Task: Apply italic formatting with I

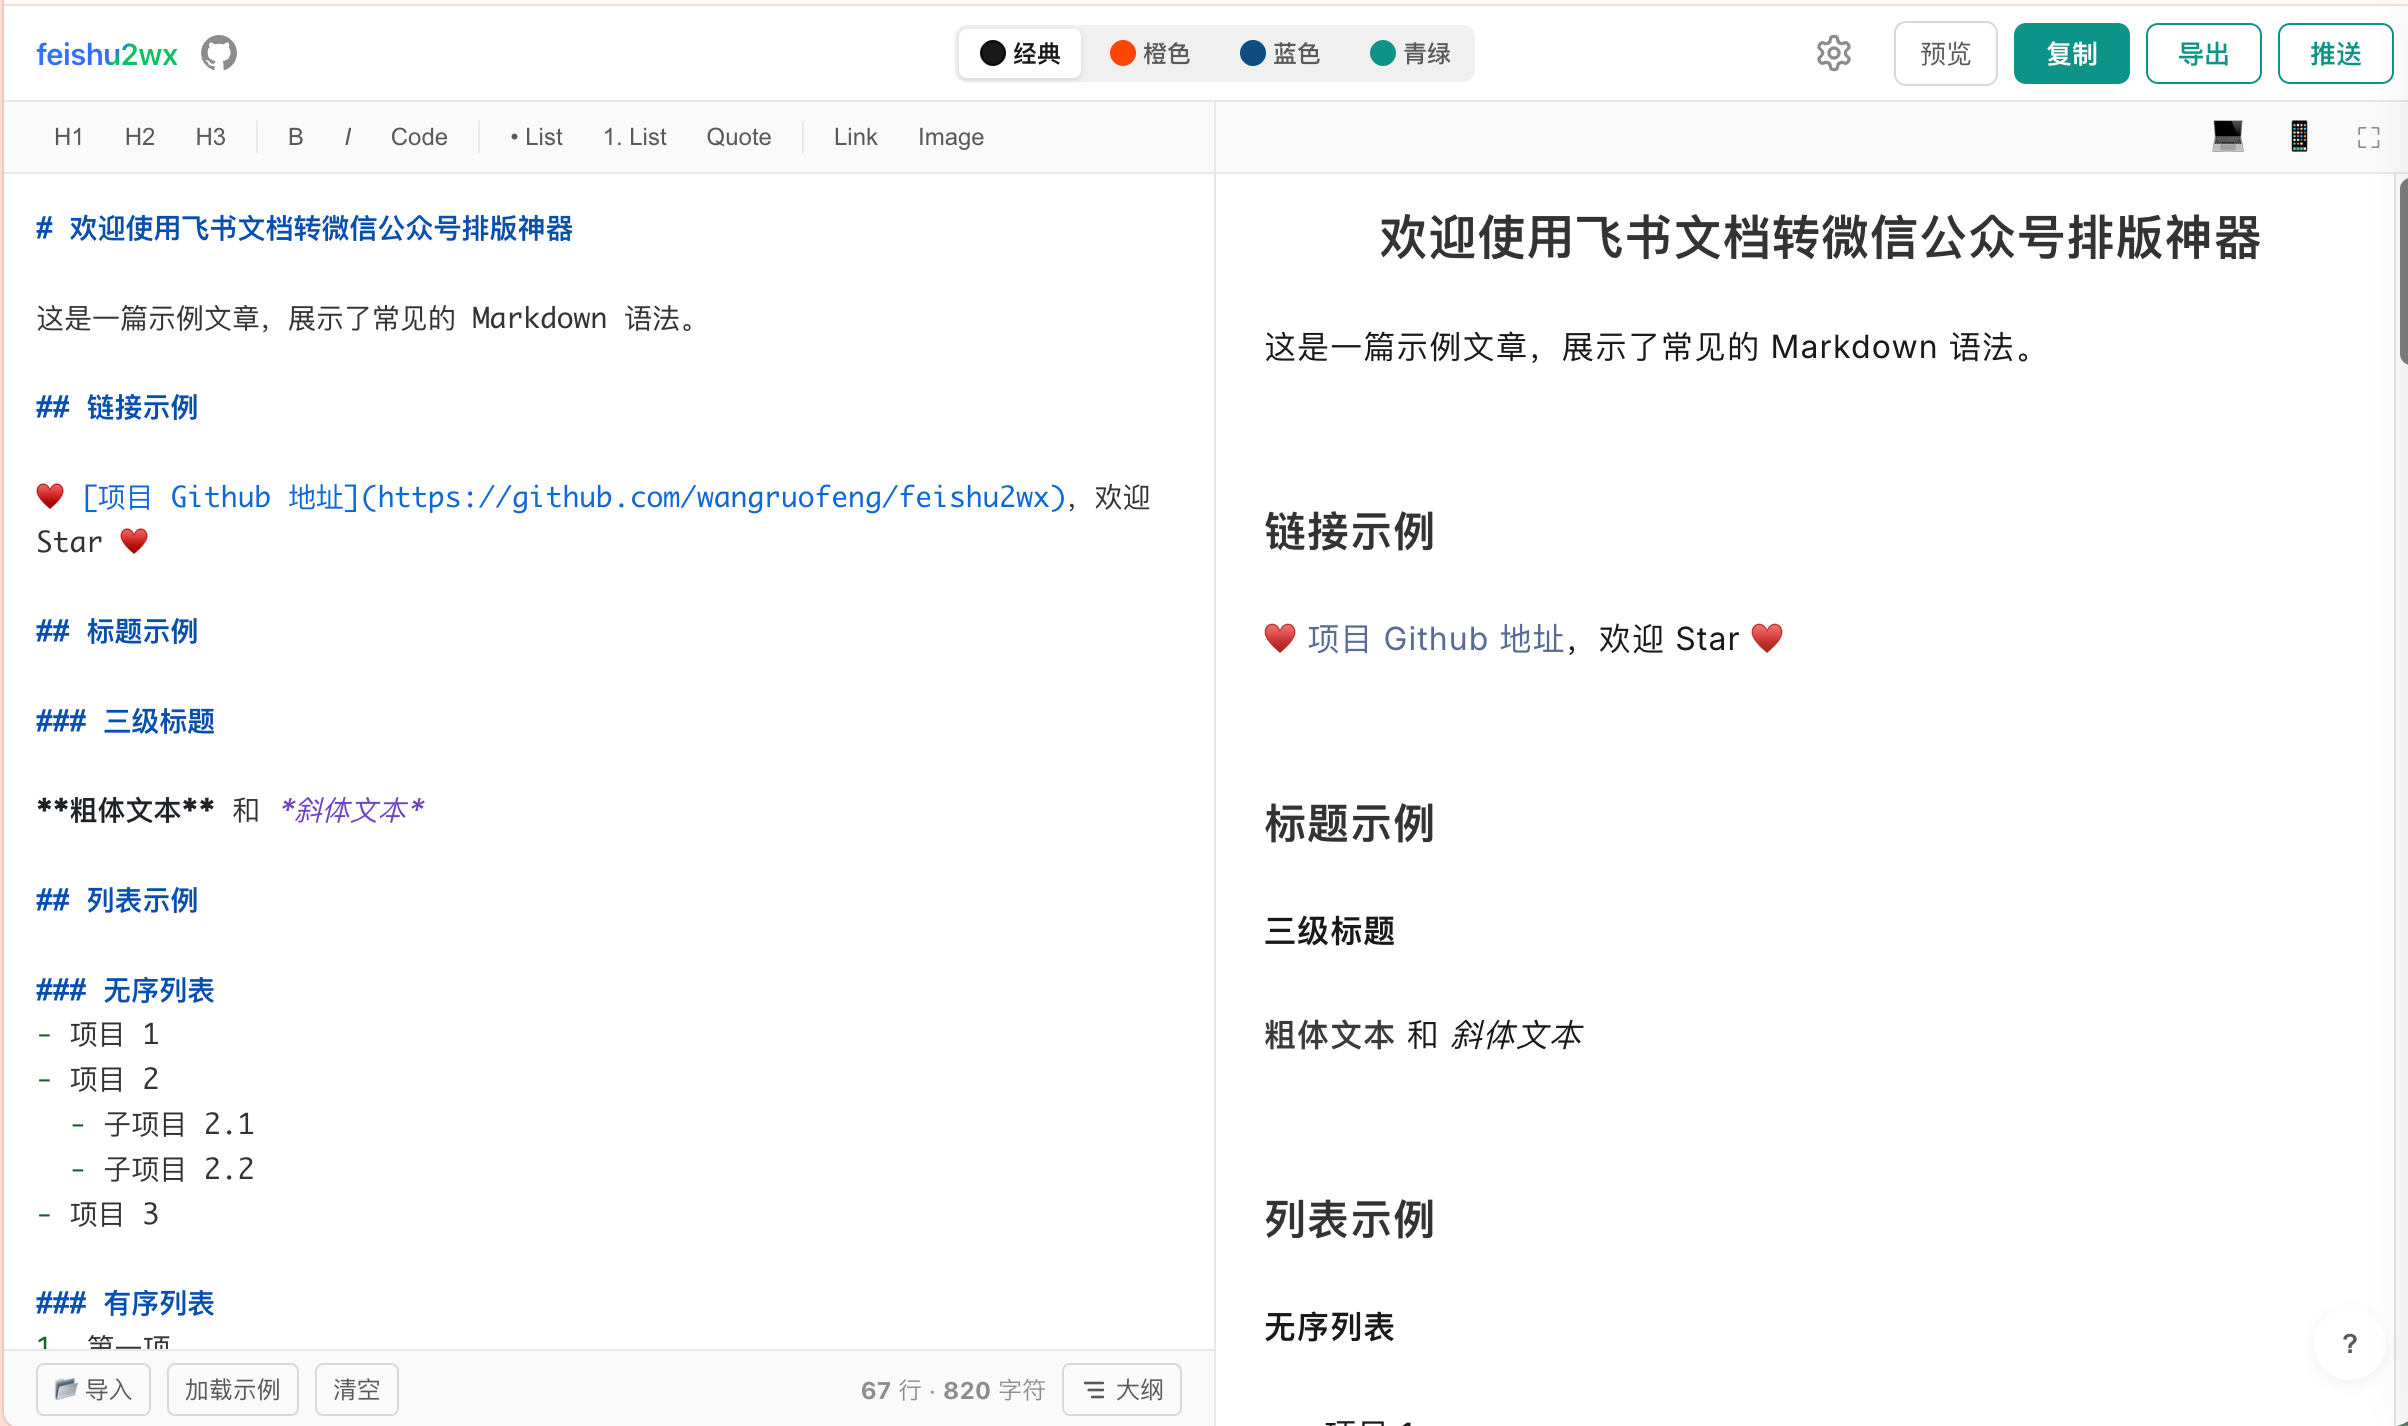Action: coord(347,137)
